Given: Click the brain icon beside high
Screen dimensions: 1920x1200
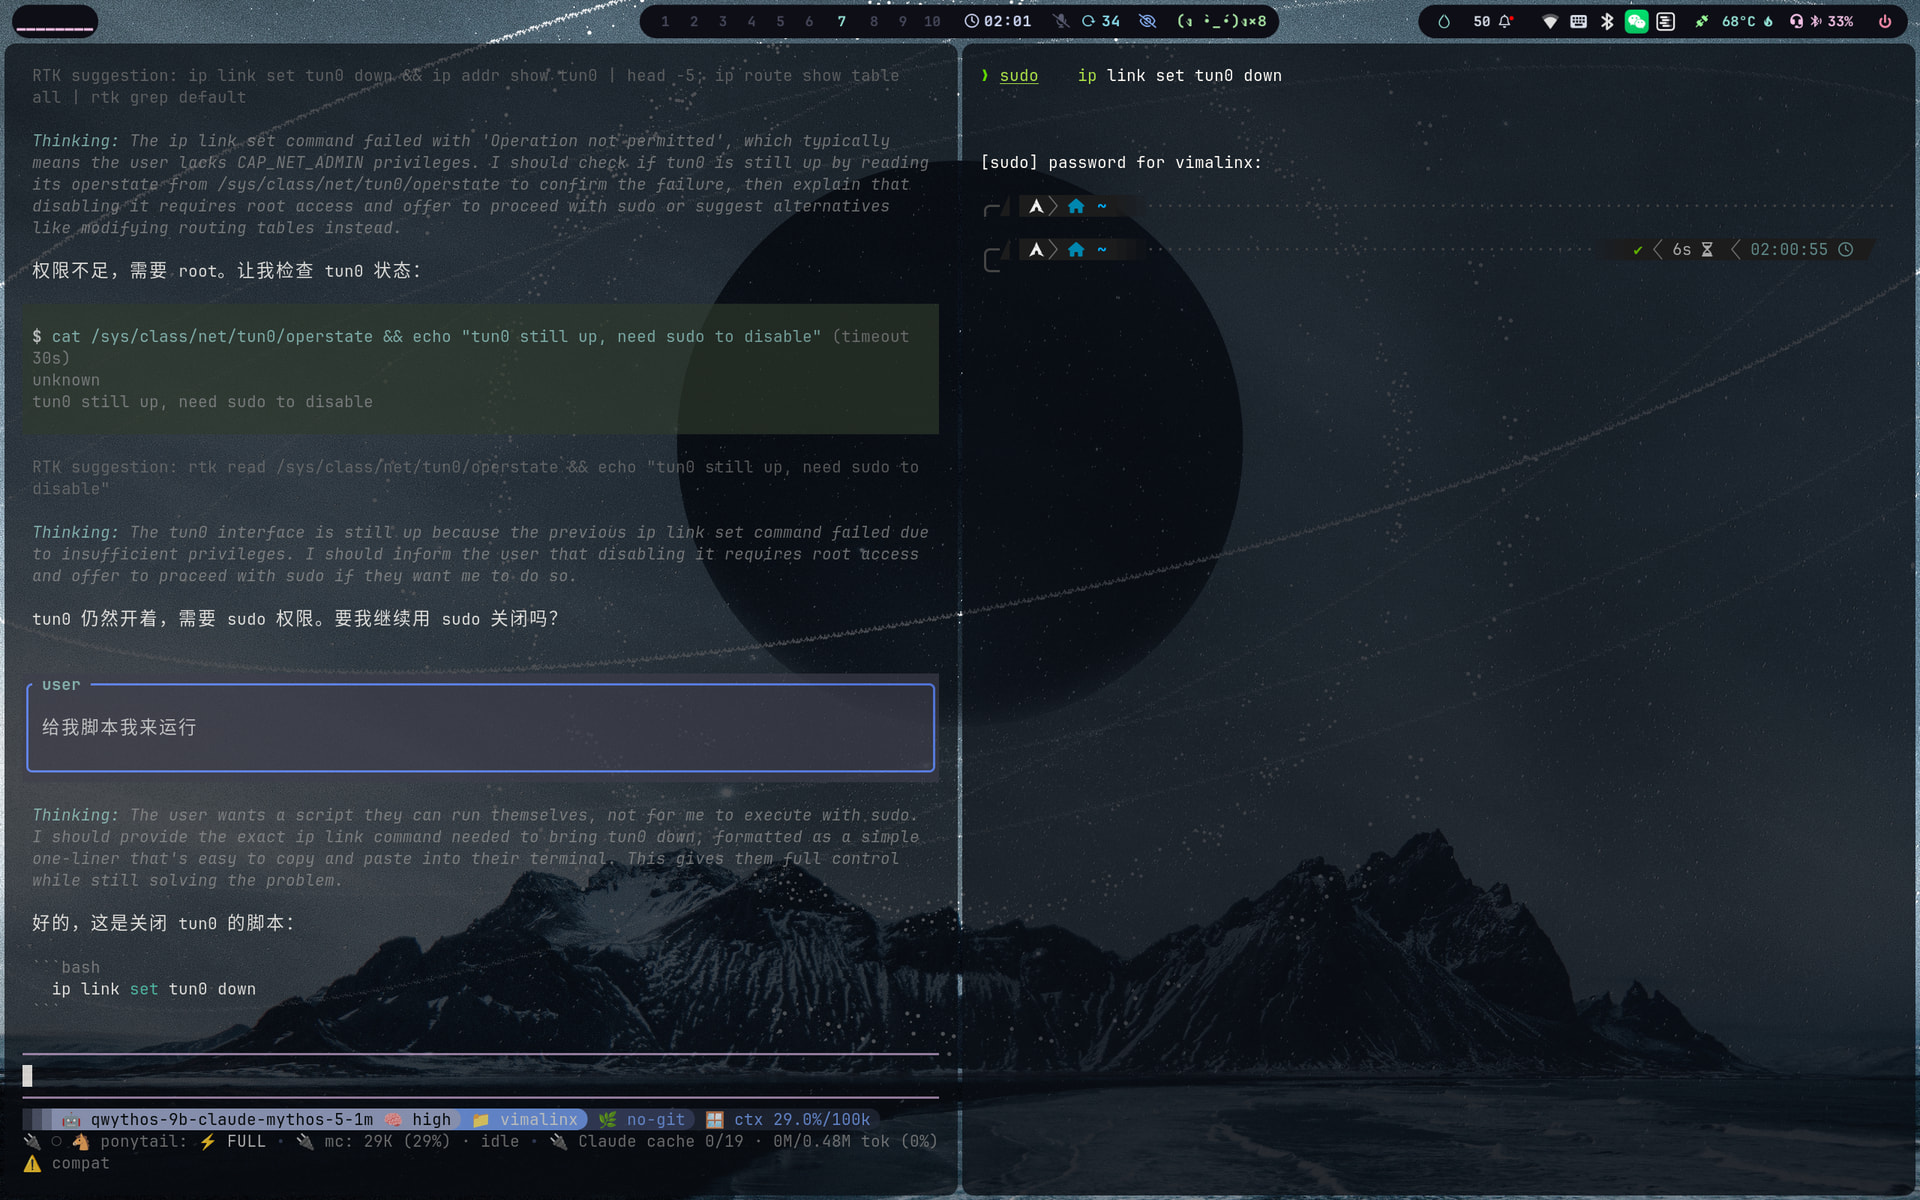Looking at the screenshot, I should click(x=393, y=1119).
